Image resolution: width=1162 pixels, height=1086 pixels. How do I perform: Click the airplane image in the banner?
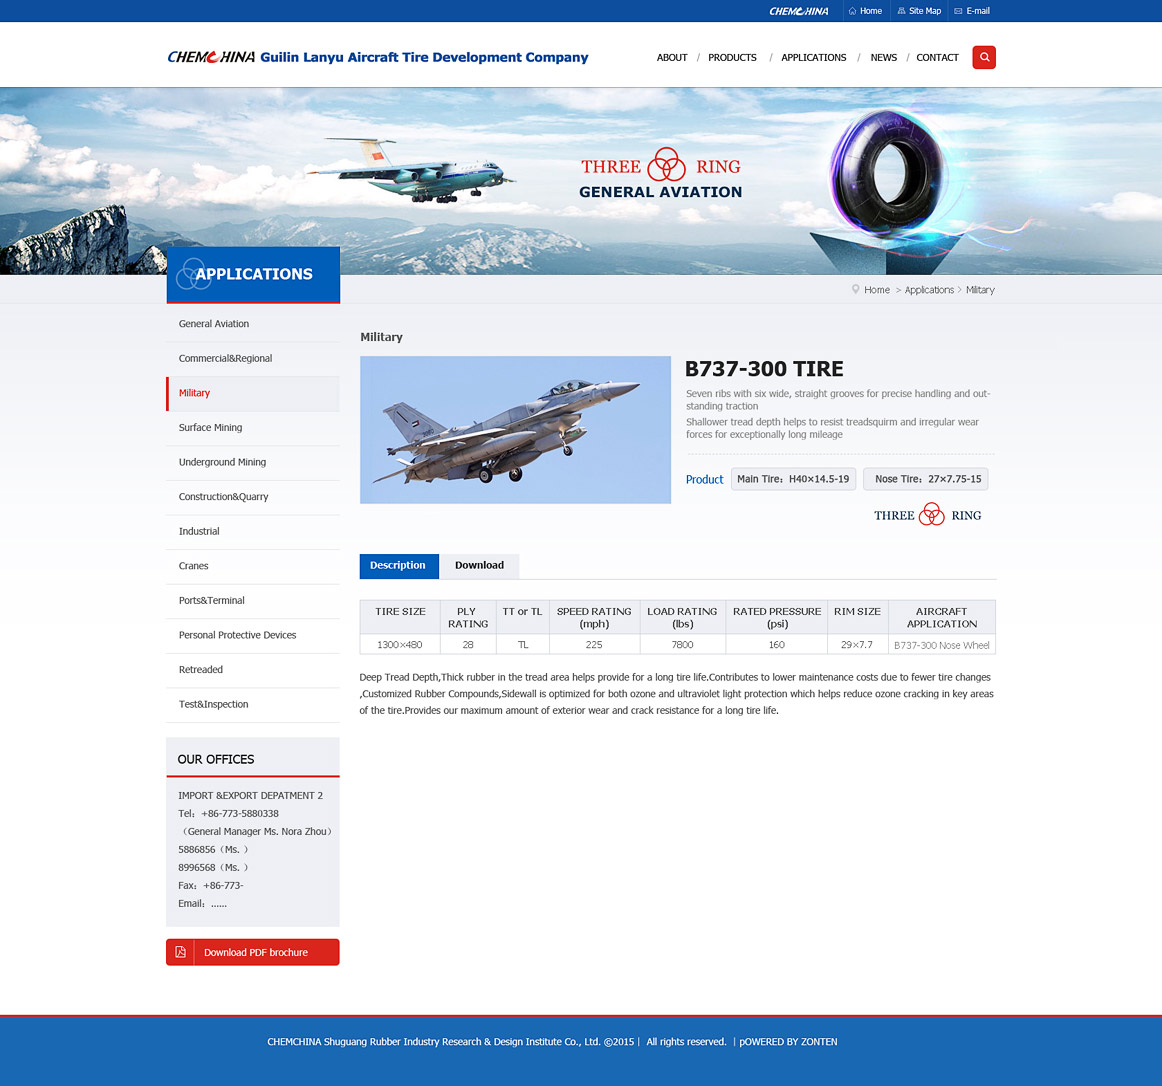tap(412, 171)
